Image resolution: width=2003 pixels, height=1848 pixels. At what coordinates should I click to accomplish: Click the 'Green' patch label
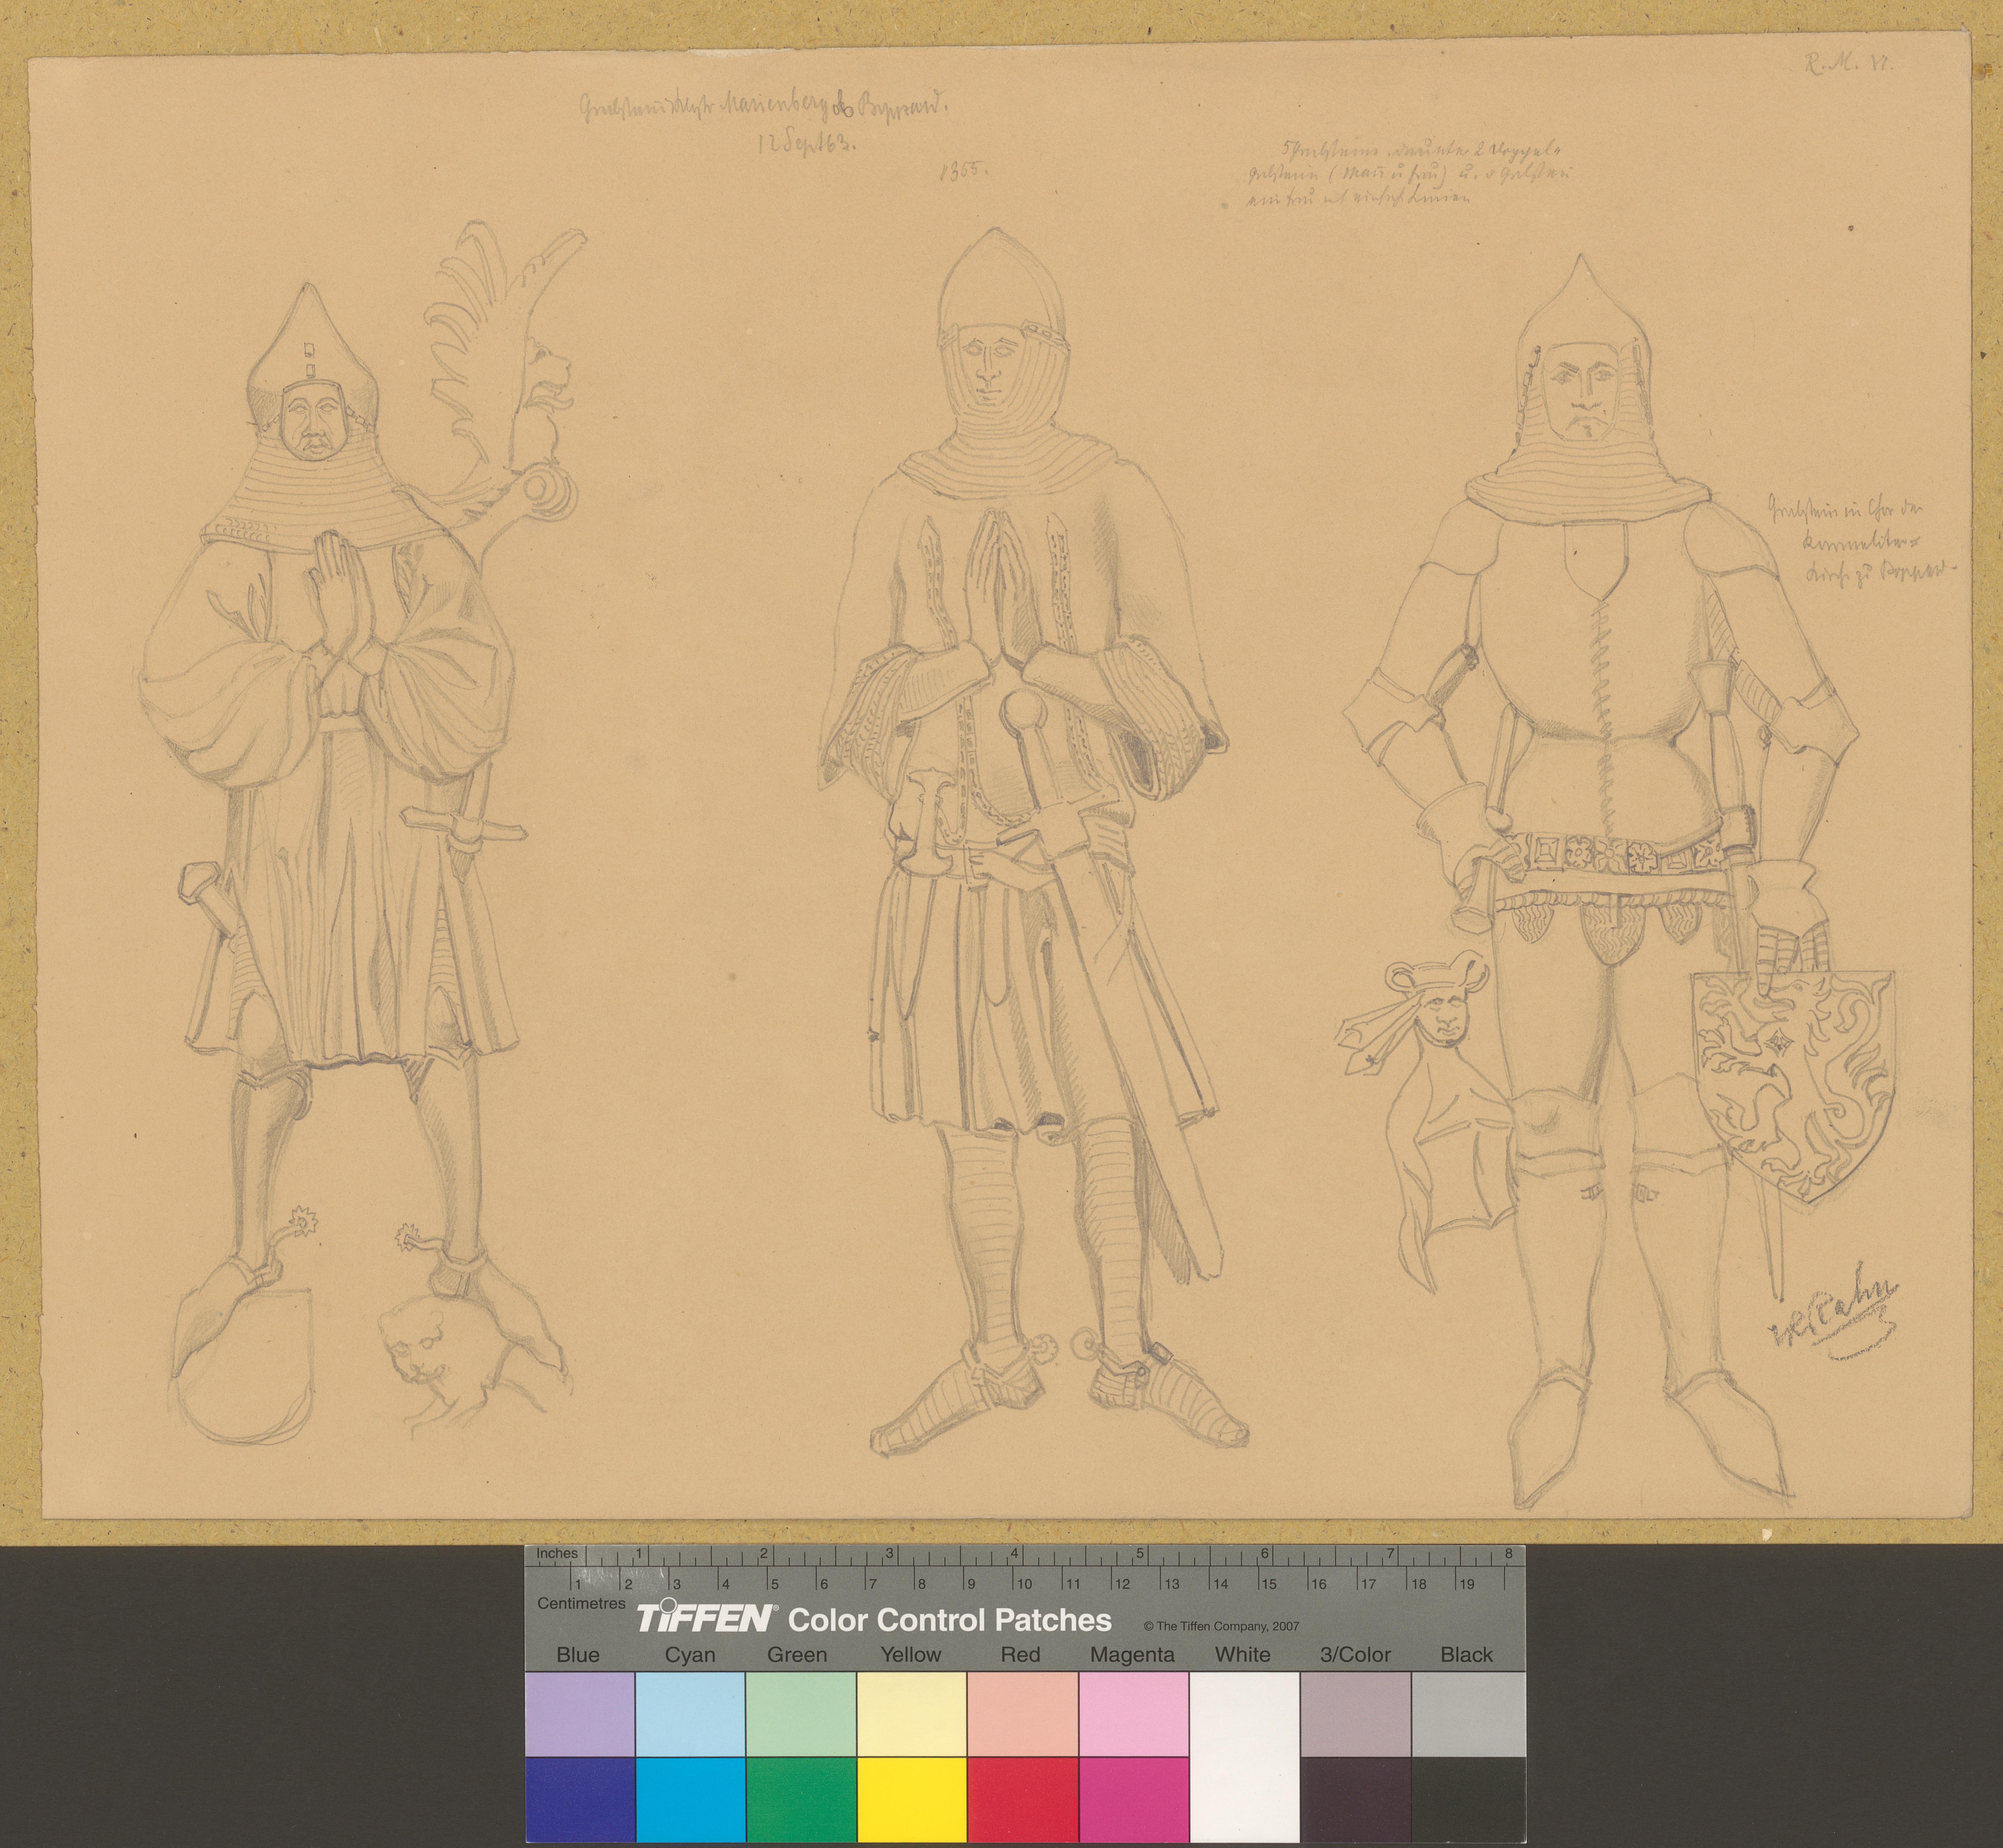(x=797, y=1655)
